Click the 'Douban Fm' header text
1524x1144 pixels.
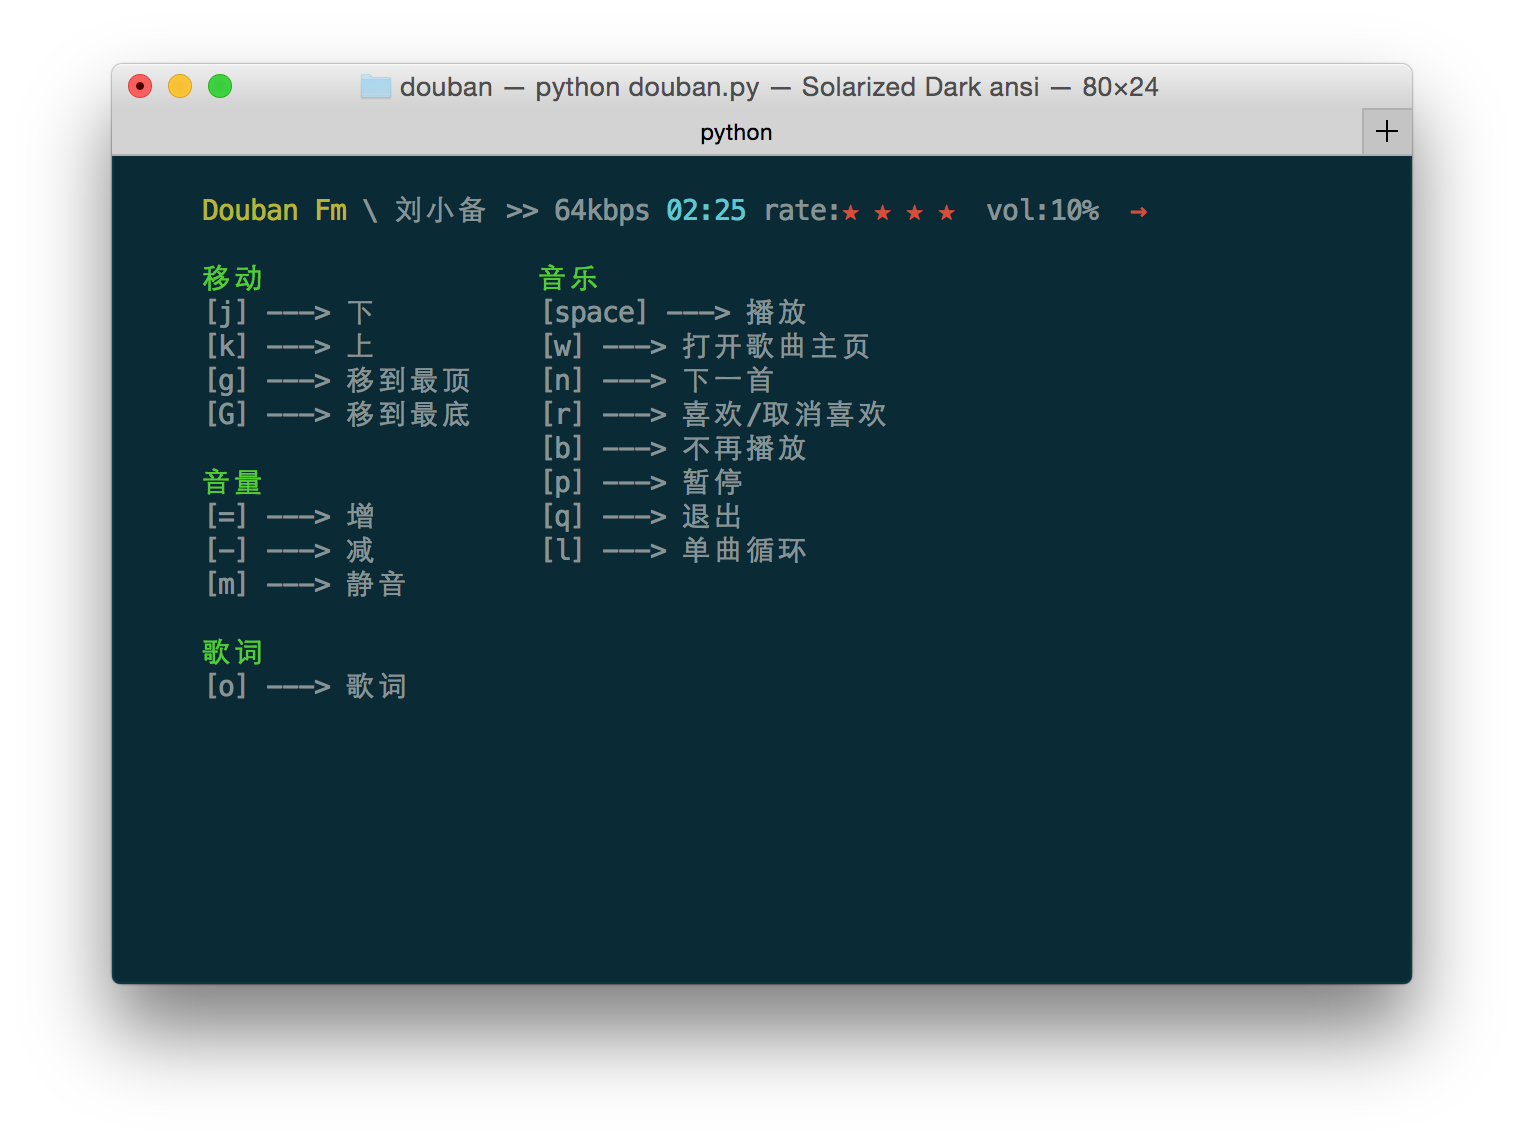pos(275,210)
